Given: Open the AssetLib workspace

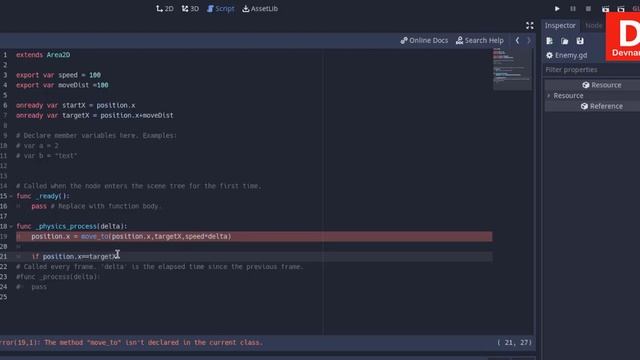Looking at the screenshot, I should coord(260,9).
